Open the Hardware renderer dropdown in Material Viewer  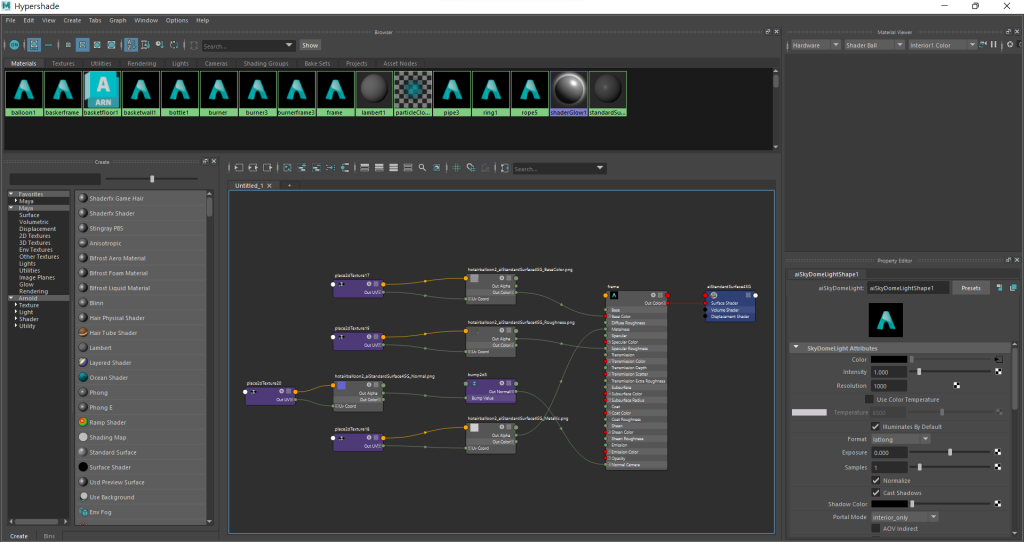tap(815, 45)
